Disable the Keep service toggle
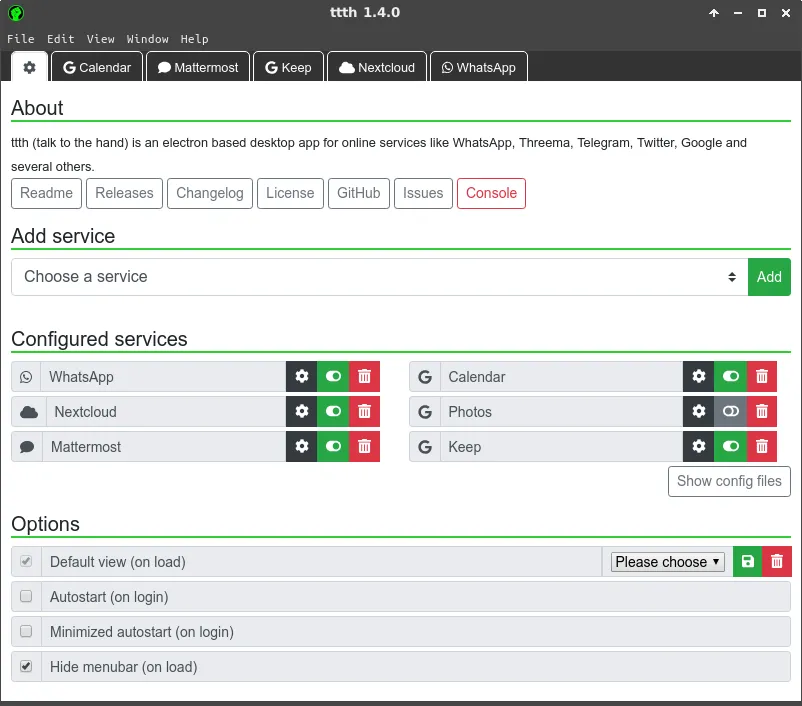 pyautogui.click(x=730, y=447)
